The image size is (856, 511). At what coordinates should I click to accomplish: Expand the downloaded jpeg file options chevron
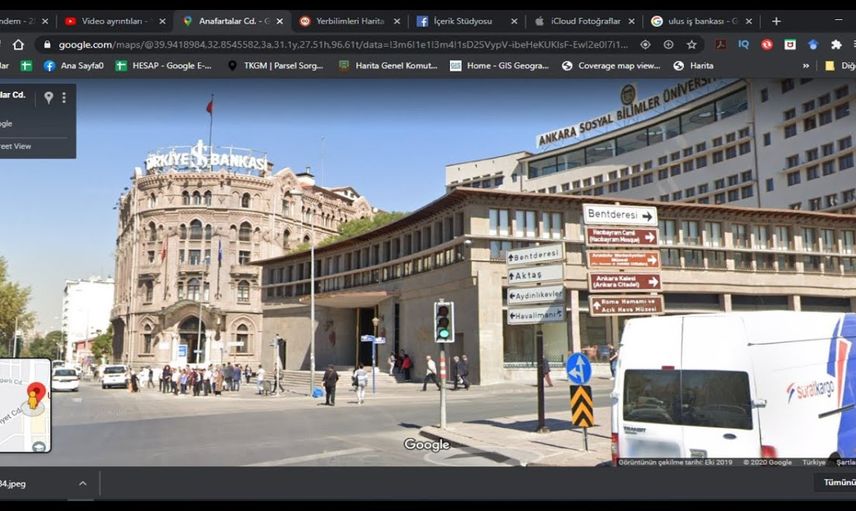tap(83, 484)
